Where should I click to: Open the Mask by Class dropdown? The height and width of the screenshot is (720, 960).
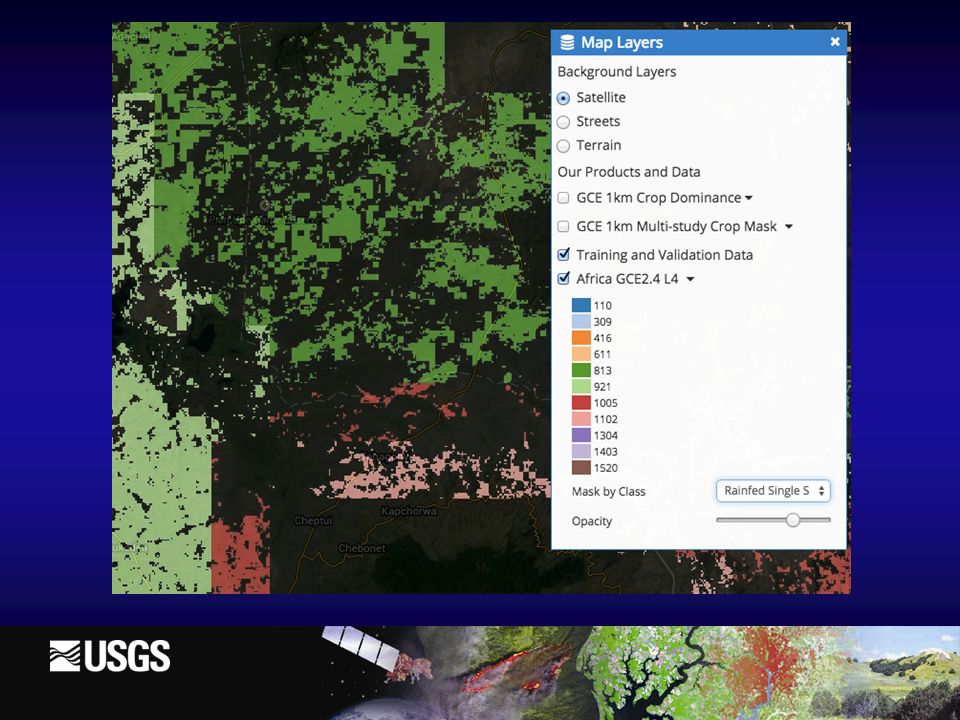(773, 491)
